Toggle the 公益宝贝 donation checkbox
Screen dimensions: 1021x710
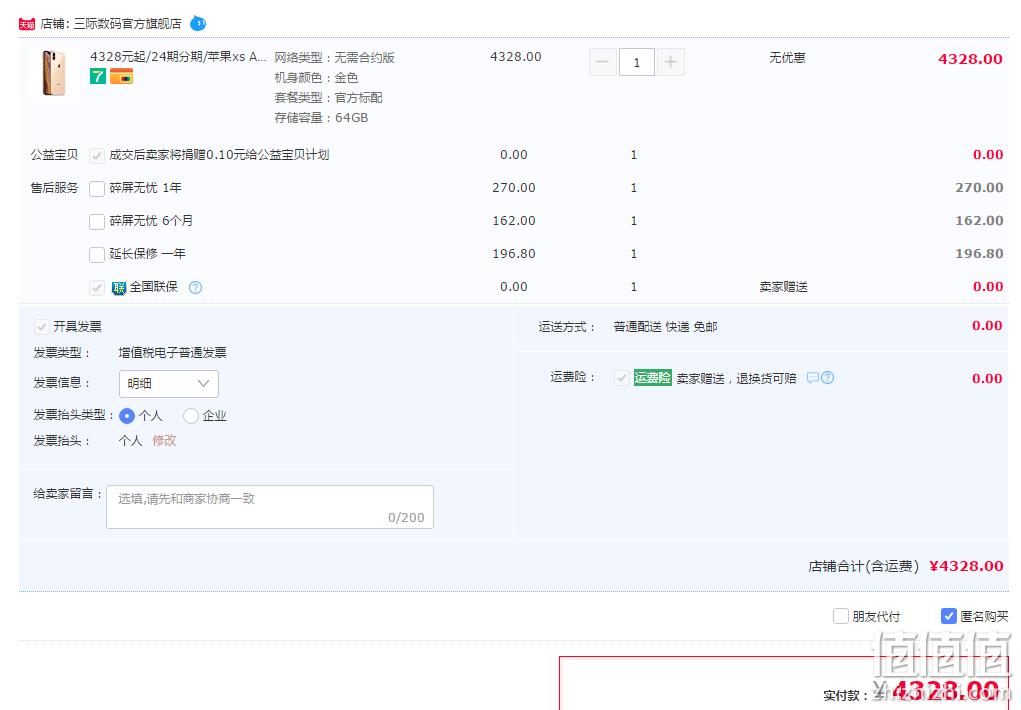click(x=97, y=156)
